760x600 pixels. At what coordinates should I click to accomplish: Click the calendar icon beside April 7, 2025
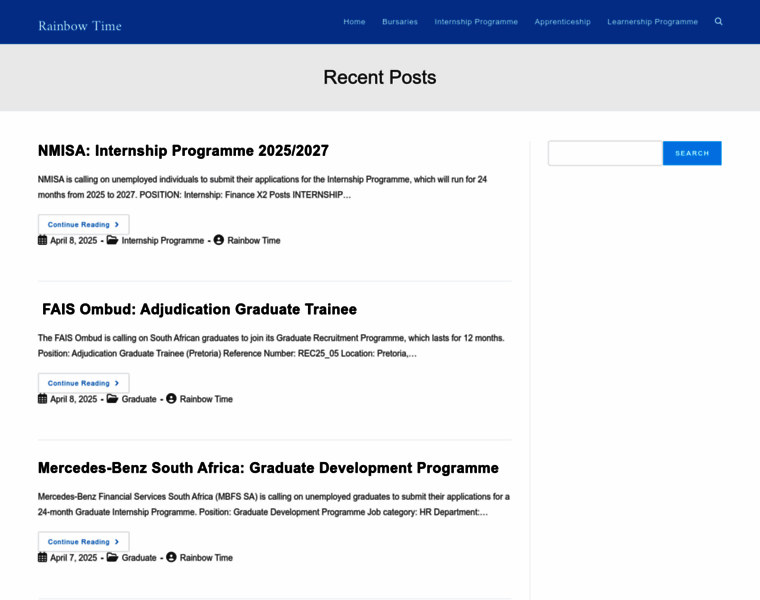point(43,557)
